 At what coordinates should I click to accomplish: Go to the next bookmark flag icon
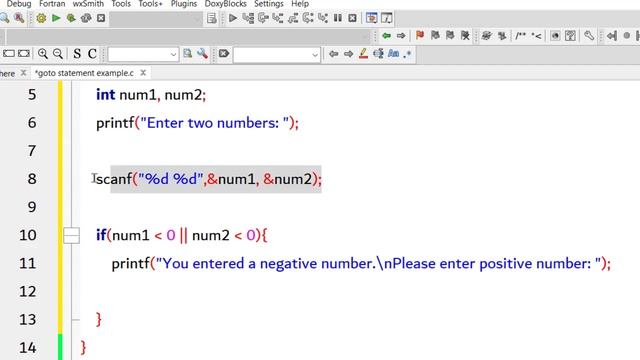450,36
